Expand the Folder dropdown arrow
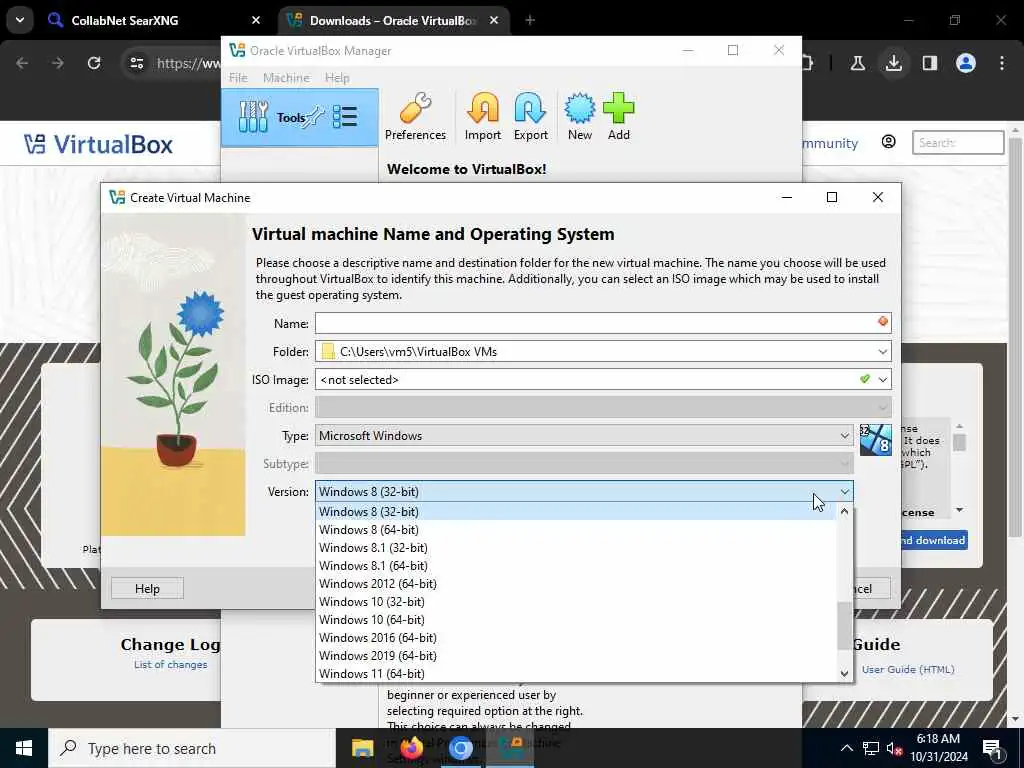 pos(882,351)
